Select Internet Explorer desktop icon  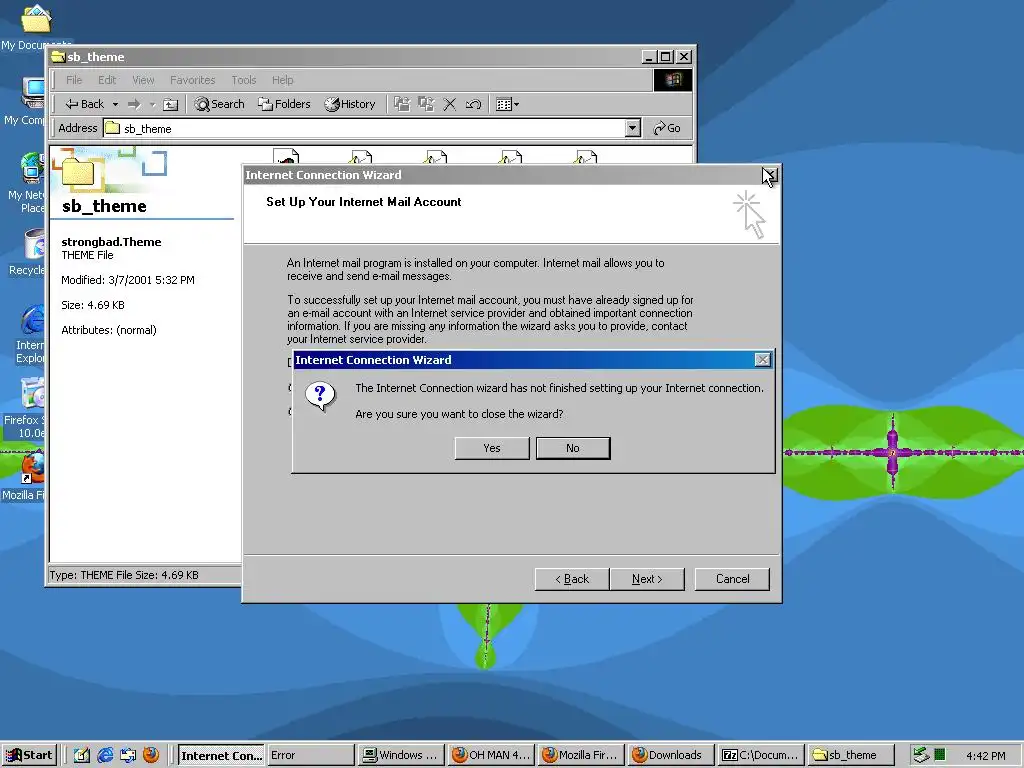pyautogui.click(x=30, y=334)
